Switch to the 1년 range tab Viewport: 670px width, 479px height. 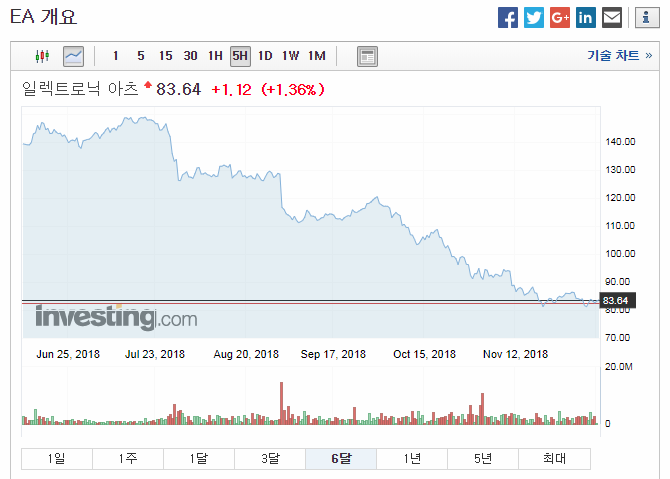tap(412, 459)
